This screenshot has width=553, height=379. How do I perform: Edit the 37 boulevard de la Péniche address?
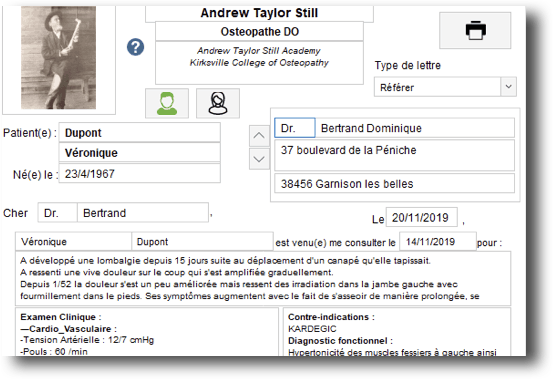[x=394, y=155]
